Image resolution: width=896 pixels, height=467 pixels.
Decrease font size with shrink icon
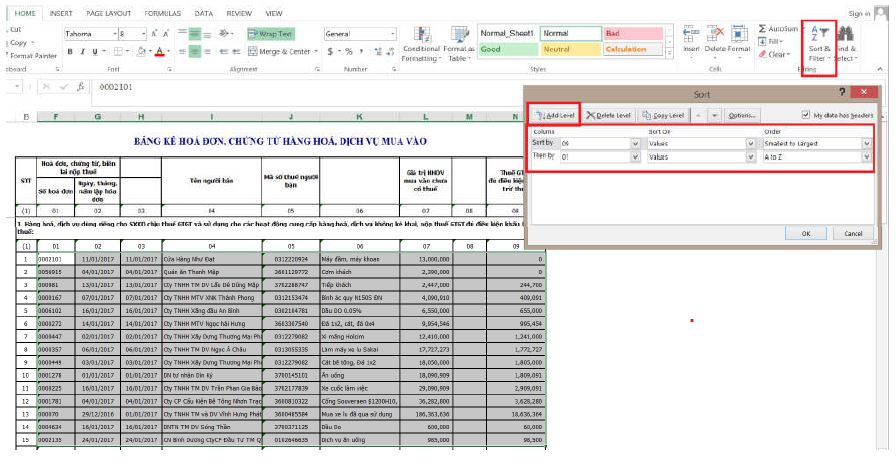point(166,34)
